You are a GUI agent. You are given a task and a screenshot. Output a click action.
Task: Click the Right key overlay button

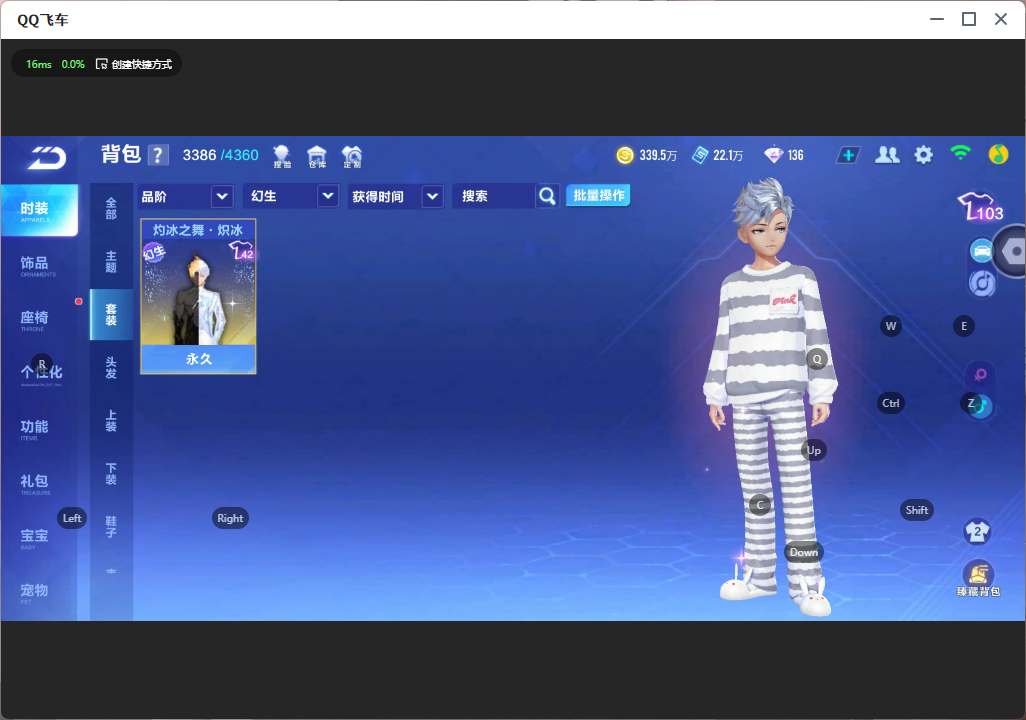click(x=230, y=518)
